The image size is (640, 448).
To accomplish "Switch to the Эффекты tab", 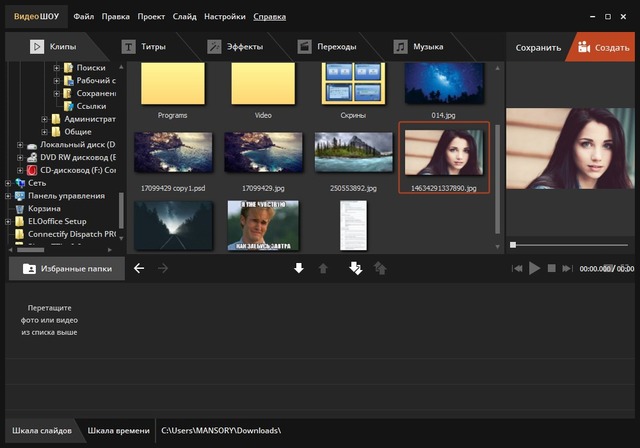I will click(238, 47).
